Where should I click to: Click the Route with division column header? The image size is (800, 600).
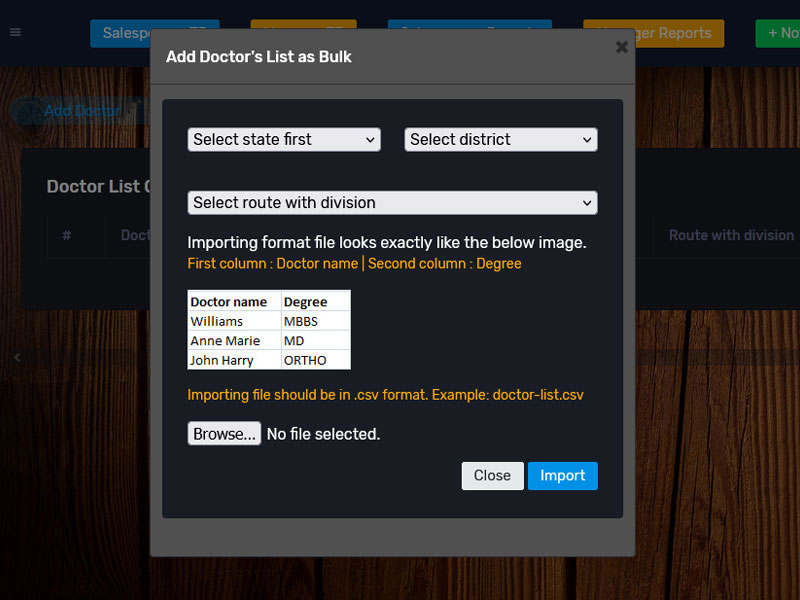(x=731, y=236)
